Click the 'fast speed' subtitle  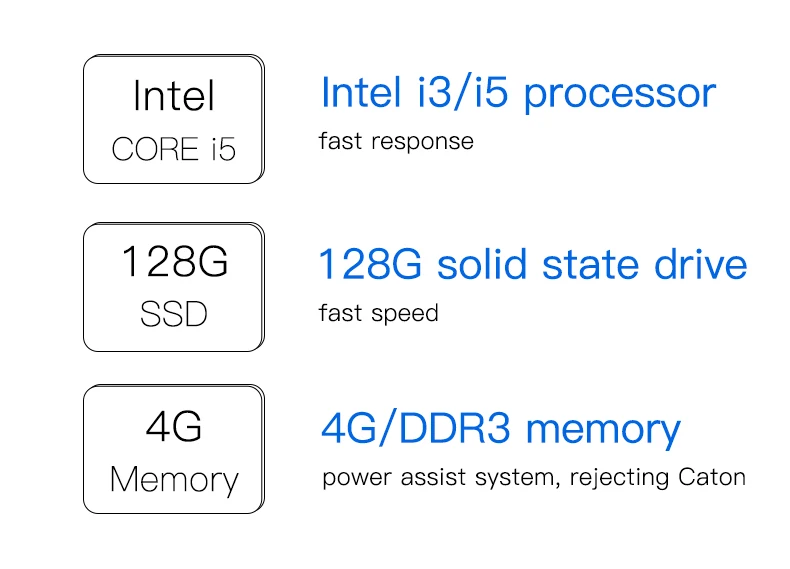(378, 313)
